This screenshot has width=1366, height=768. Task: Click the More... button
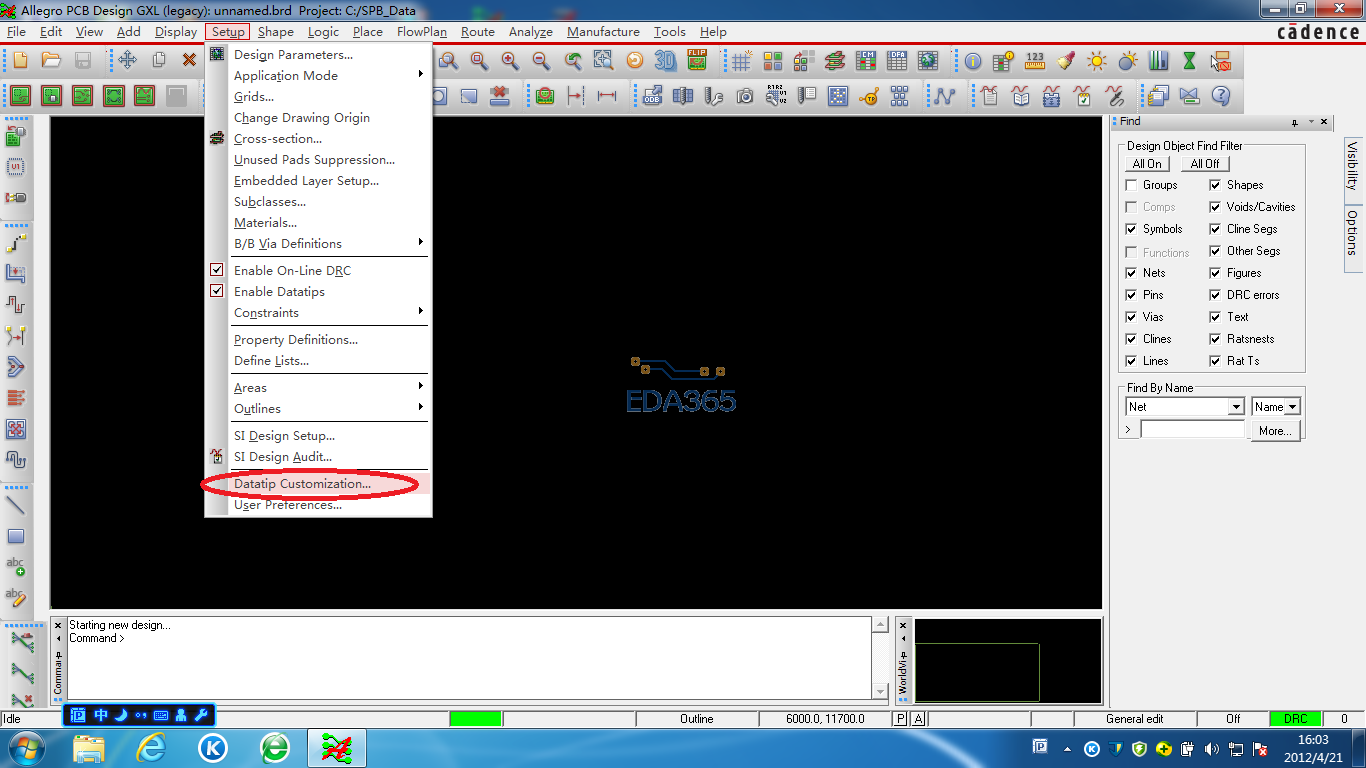(1275, 431)
